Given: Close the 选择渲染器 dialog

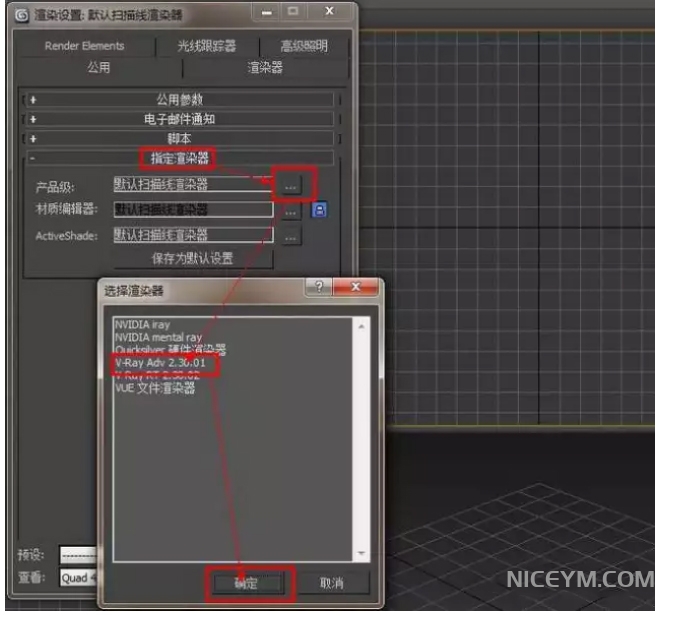Looking at the screenshot, I should [x=356, y=287].
